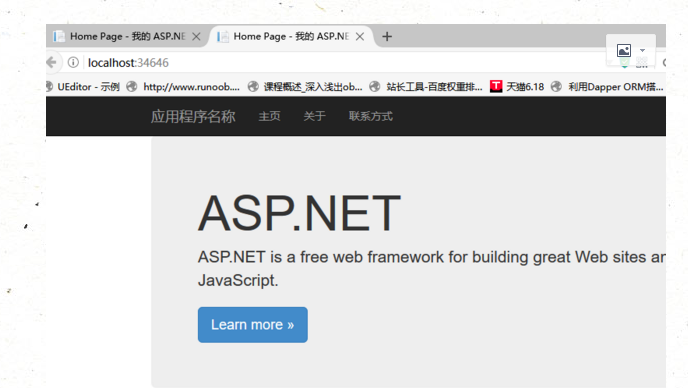
Task: Open the runoob.com bookmark
Action: tap(183, 87)
